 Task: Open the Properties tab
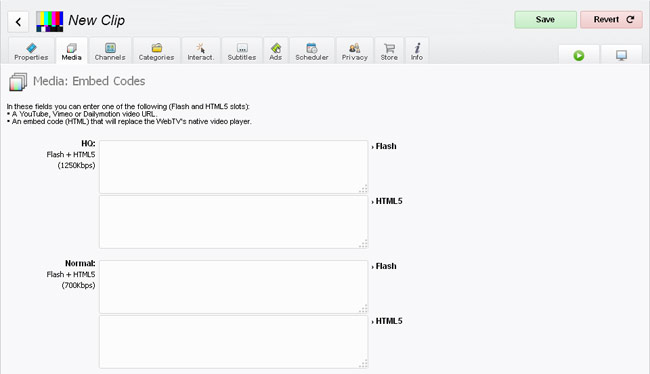(31, 51)
